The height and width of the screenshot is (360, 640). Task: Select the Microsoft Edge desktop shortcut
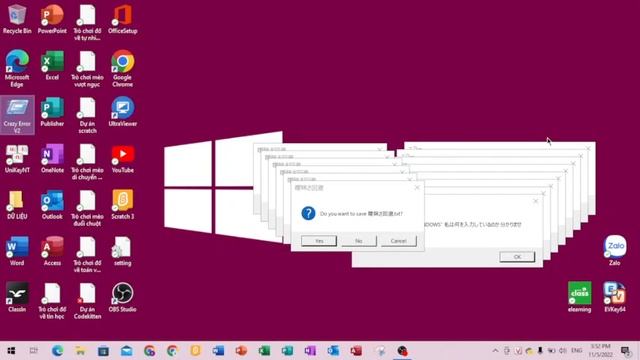point(17,69)
